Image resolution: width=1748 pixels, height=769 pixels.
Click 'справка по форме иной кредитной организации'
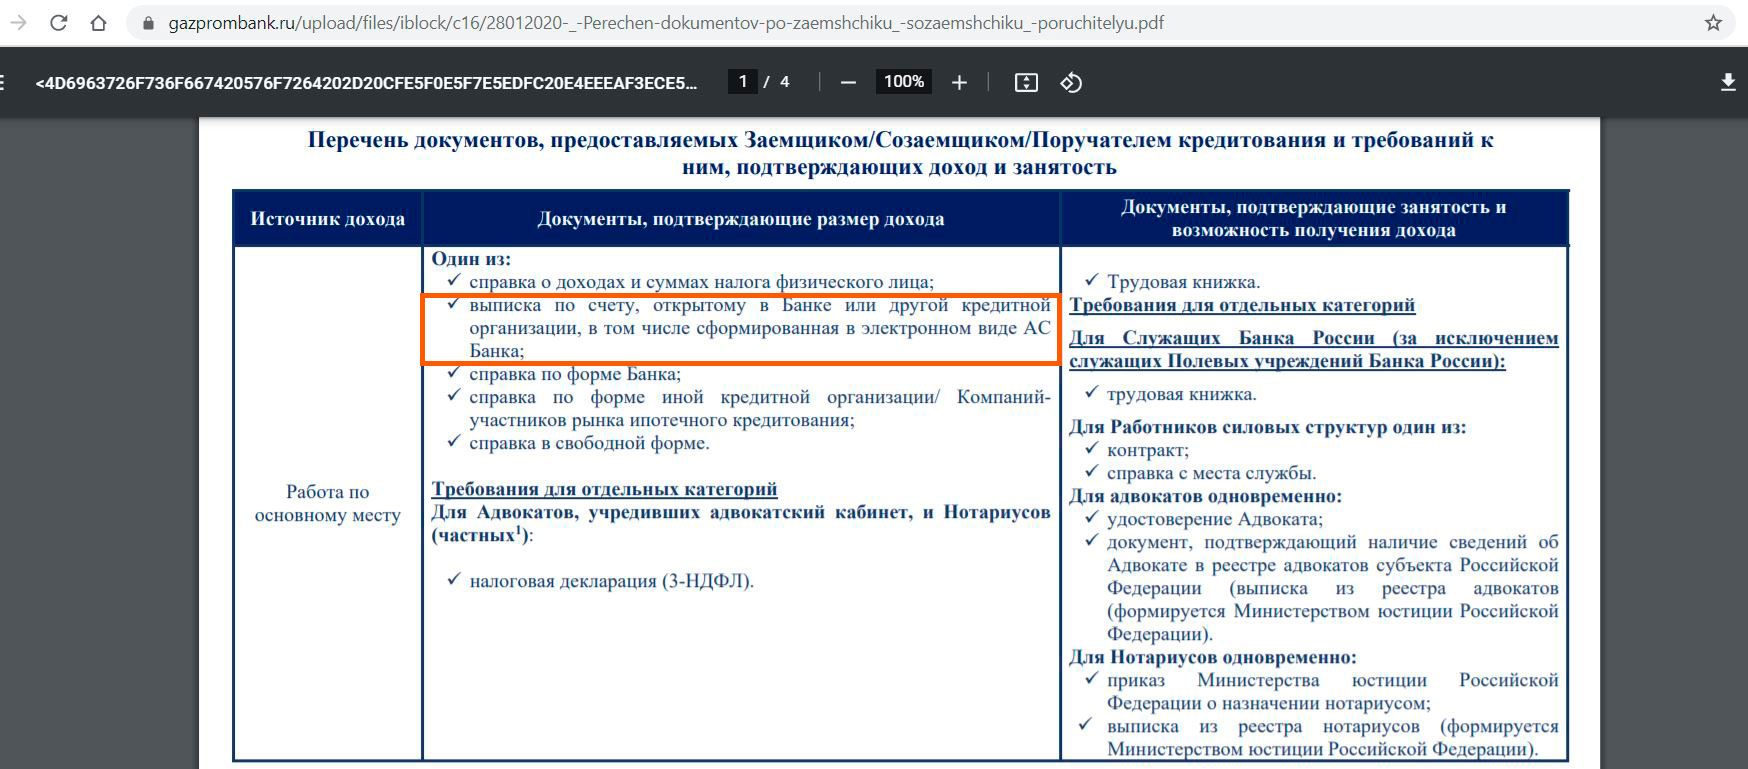tap(760, 408)
